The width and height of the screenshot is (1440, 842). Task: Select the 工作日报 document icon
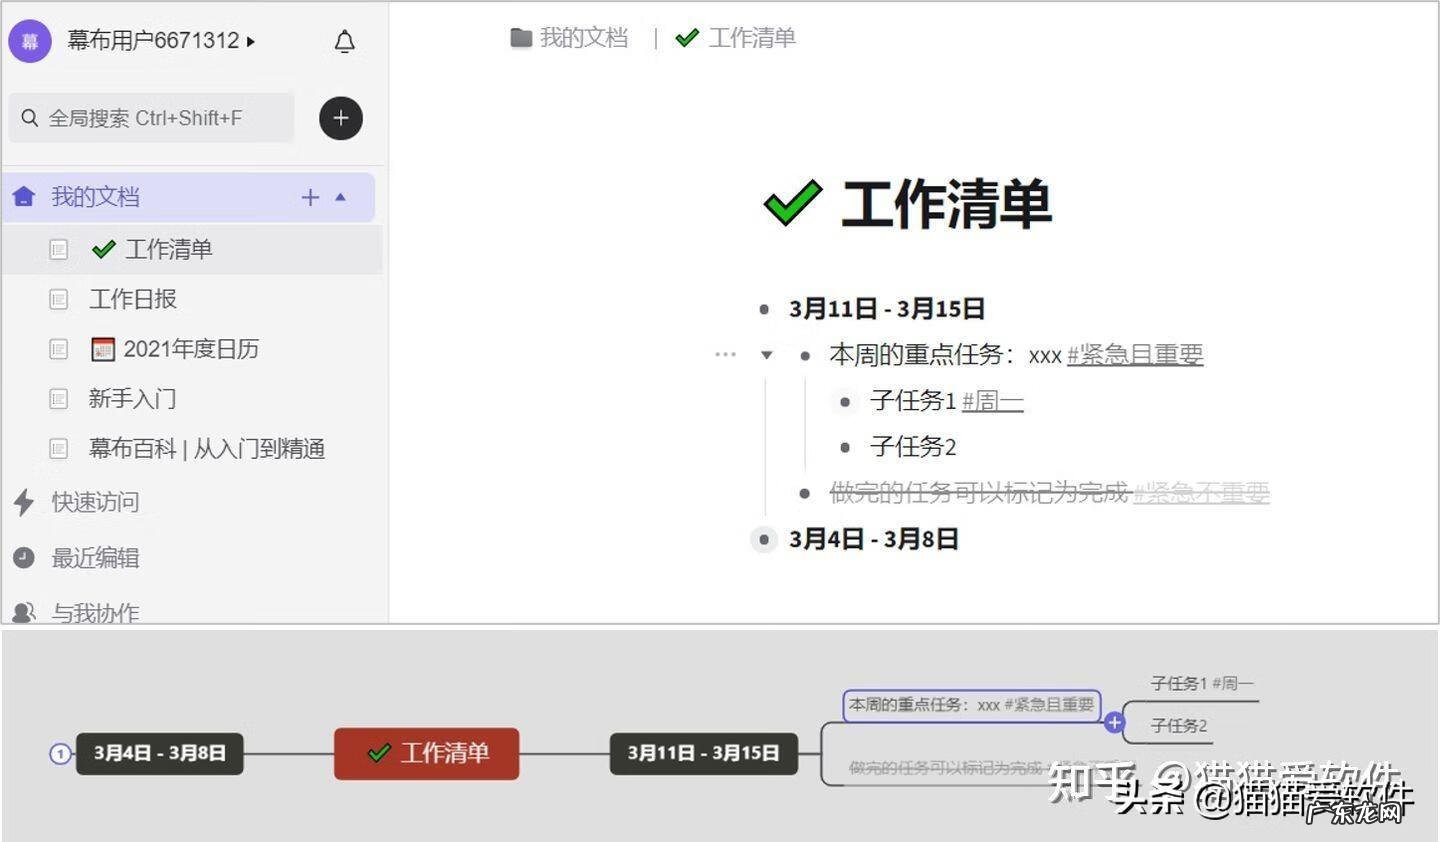click(x=58, y=299)
